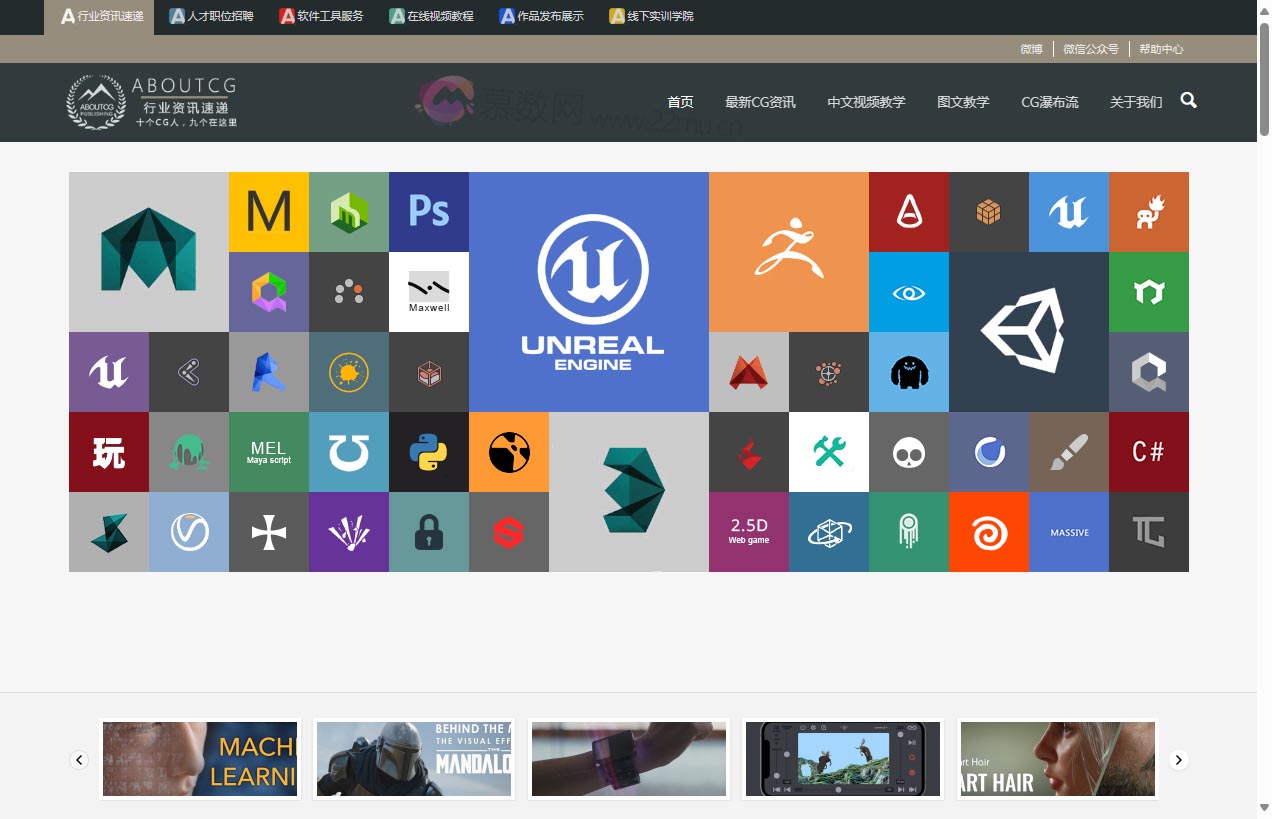Screen dimensions: 1272x819
Task: Open the Photoshop Ps tile
Action: click(x=429, y=211)
